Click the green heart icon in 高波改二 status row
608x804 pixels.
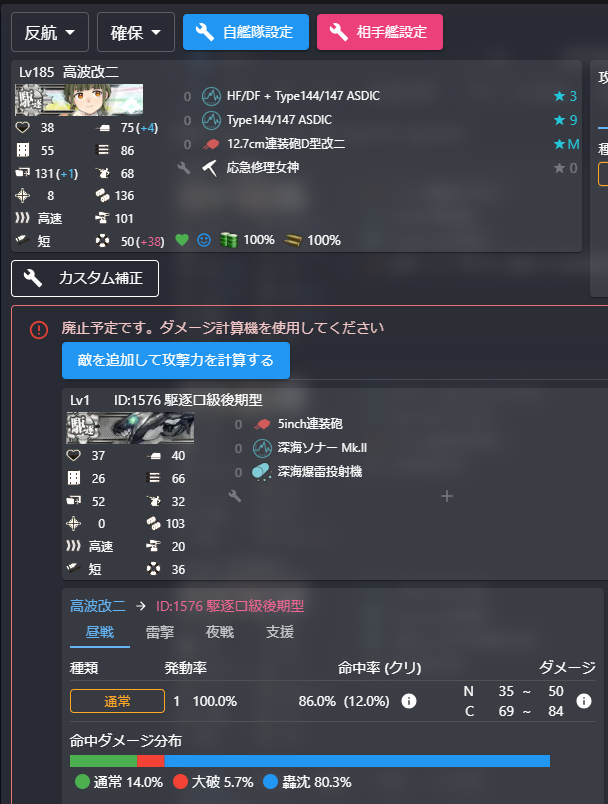pyautogui.click(x=182, y=240)
